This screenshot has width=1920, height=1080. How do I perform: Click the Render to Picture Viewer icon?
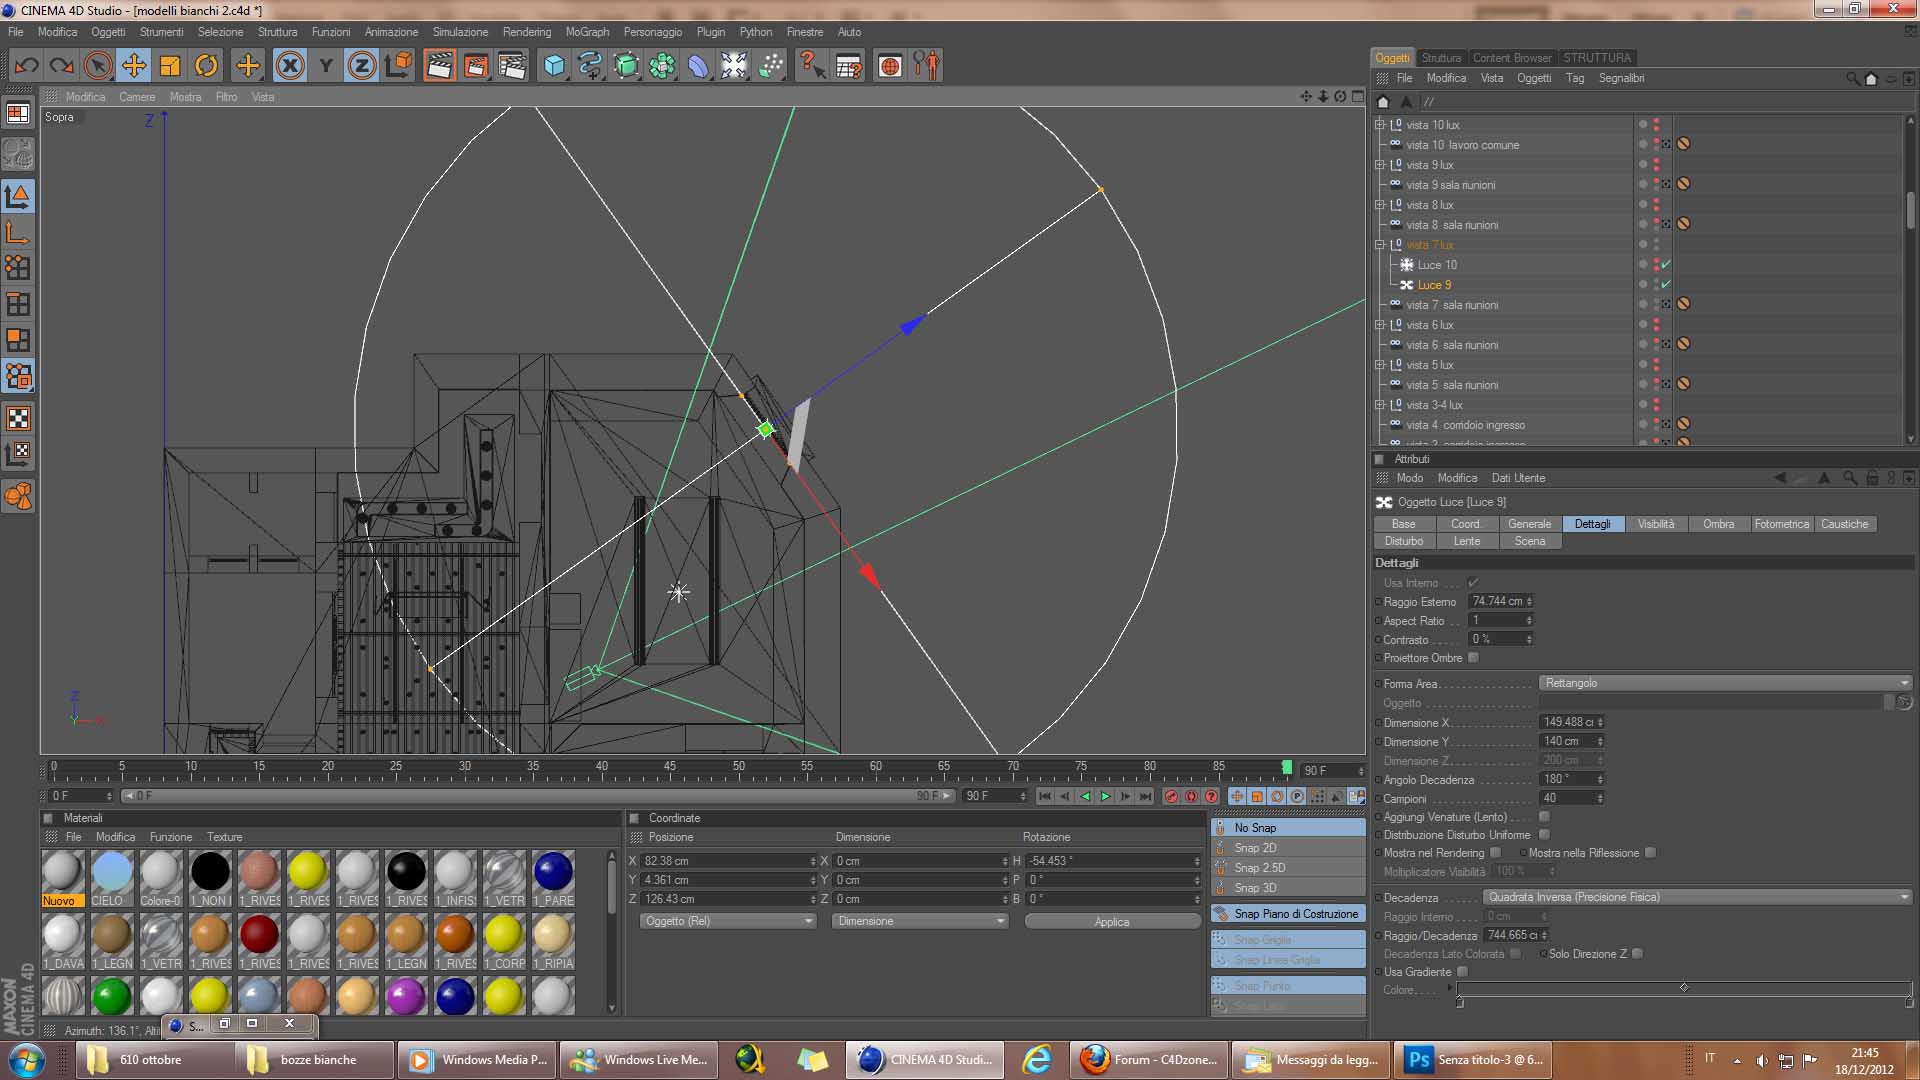(x=476, y=66)
